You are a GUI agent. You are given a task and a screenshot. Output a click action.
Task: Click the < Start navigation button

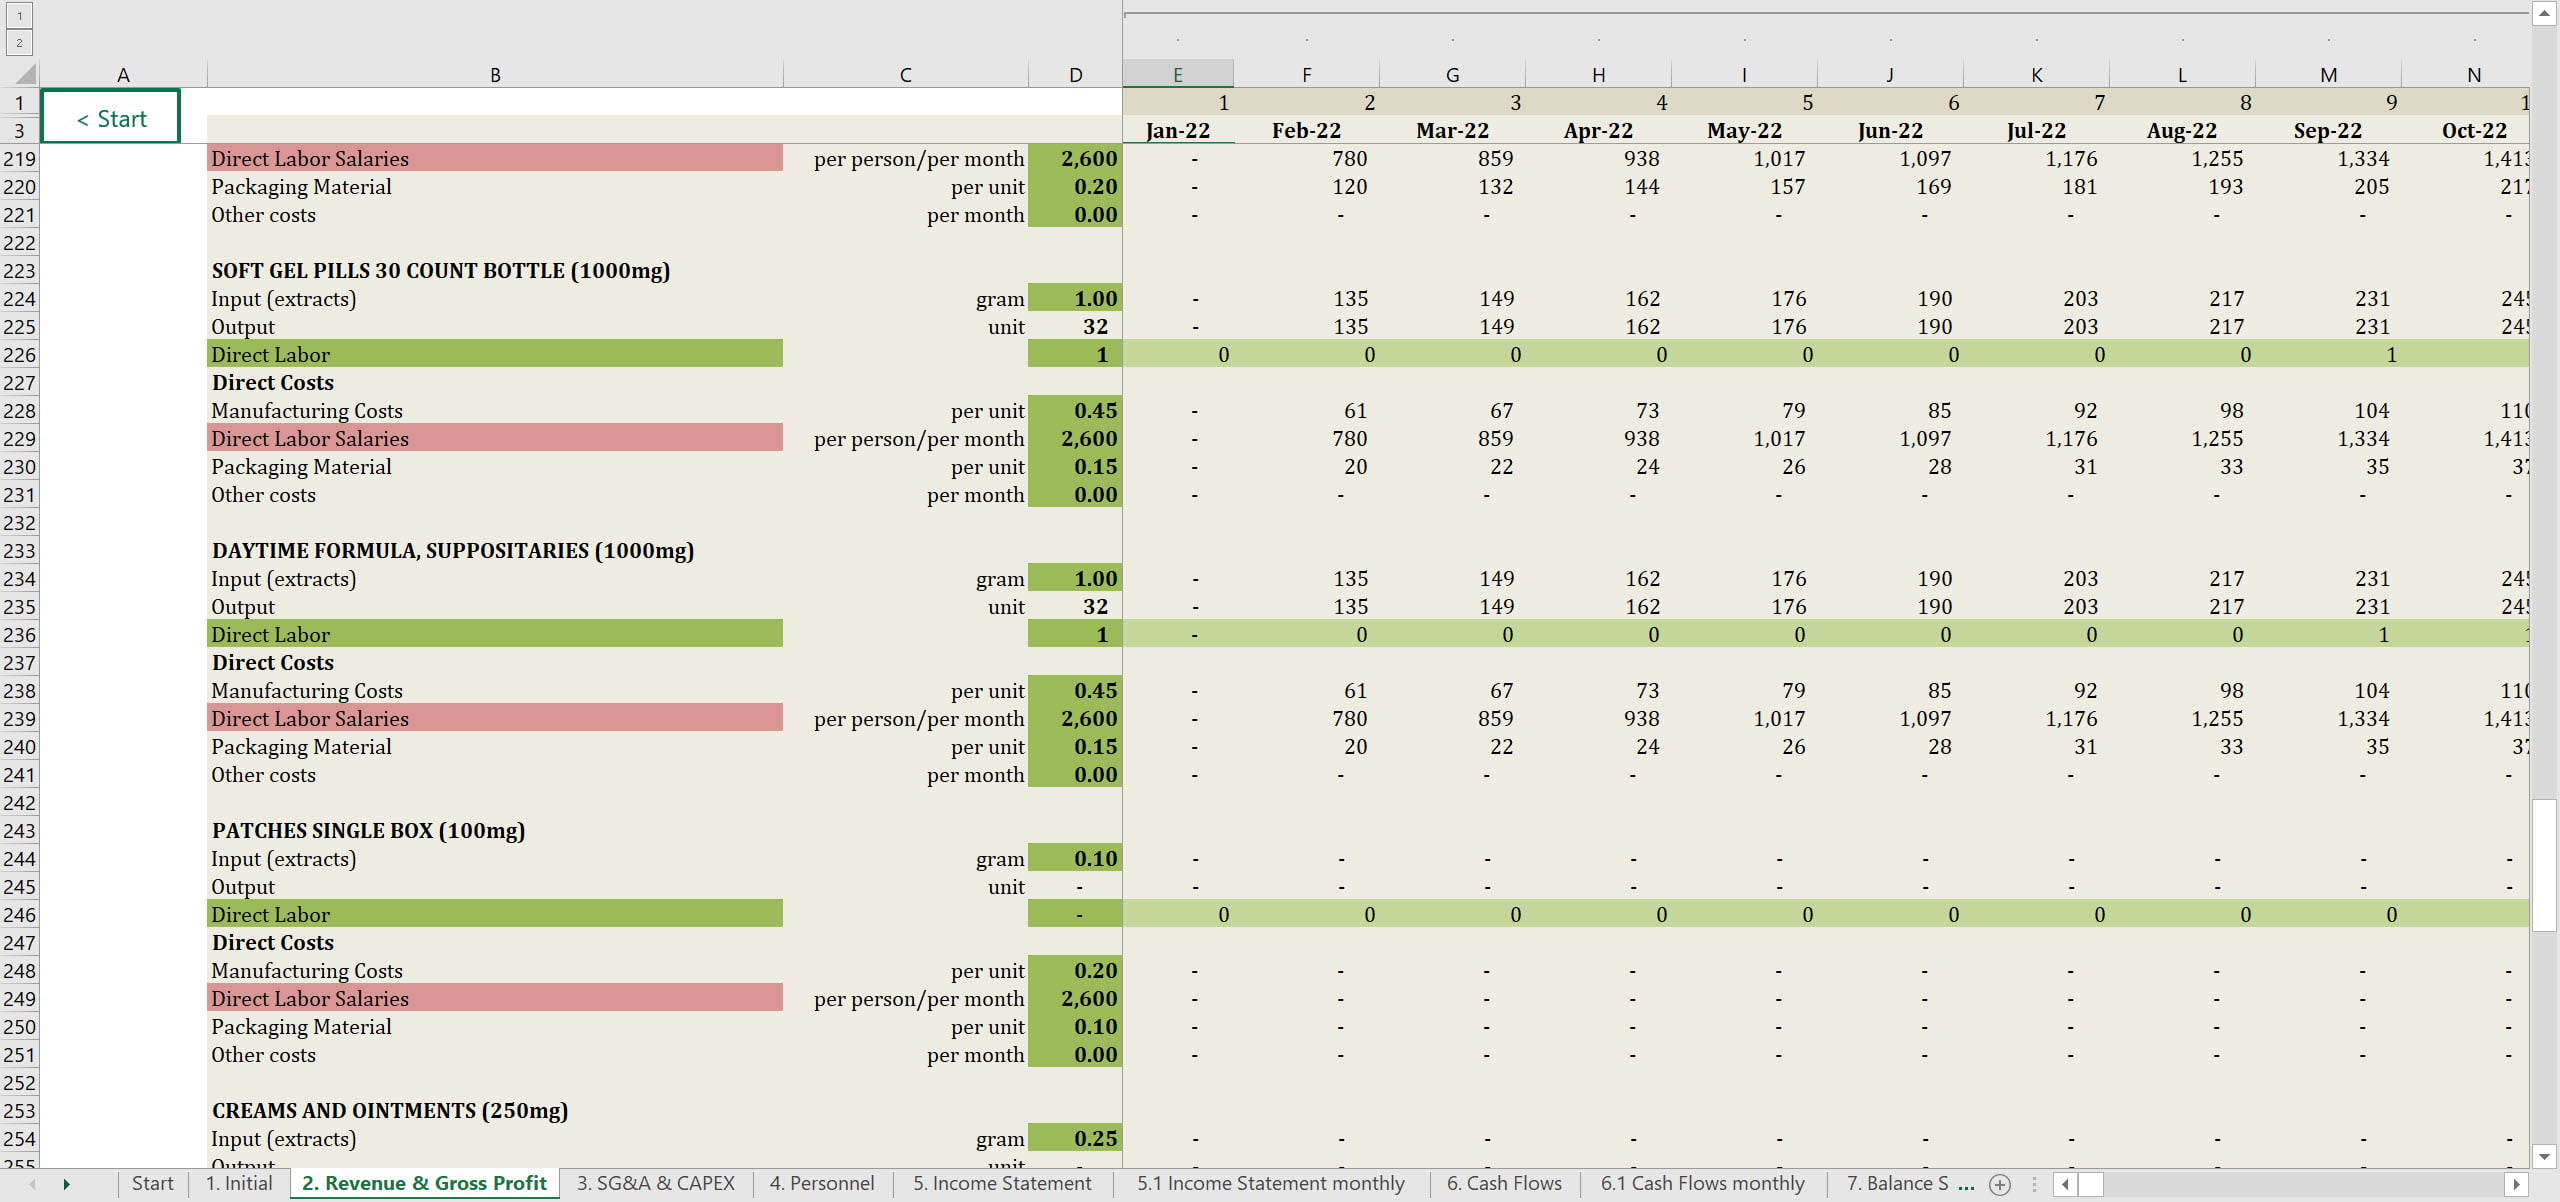(111, 118)
